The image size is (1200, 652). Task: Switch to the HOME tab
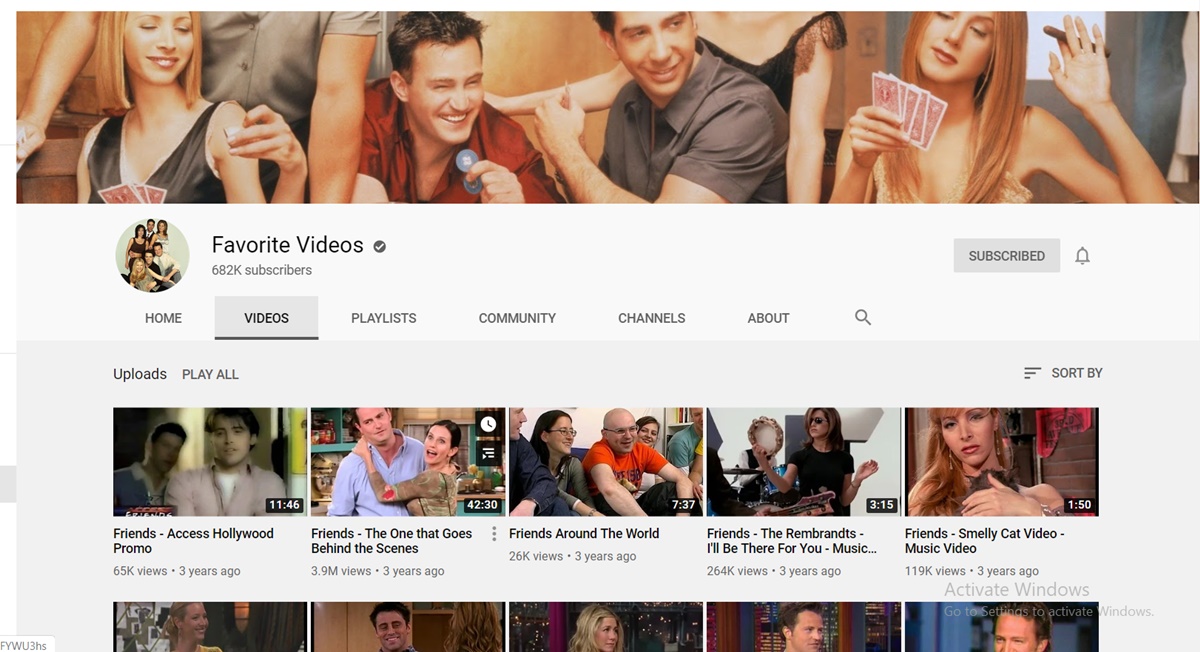[x=163, y=318]
